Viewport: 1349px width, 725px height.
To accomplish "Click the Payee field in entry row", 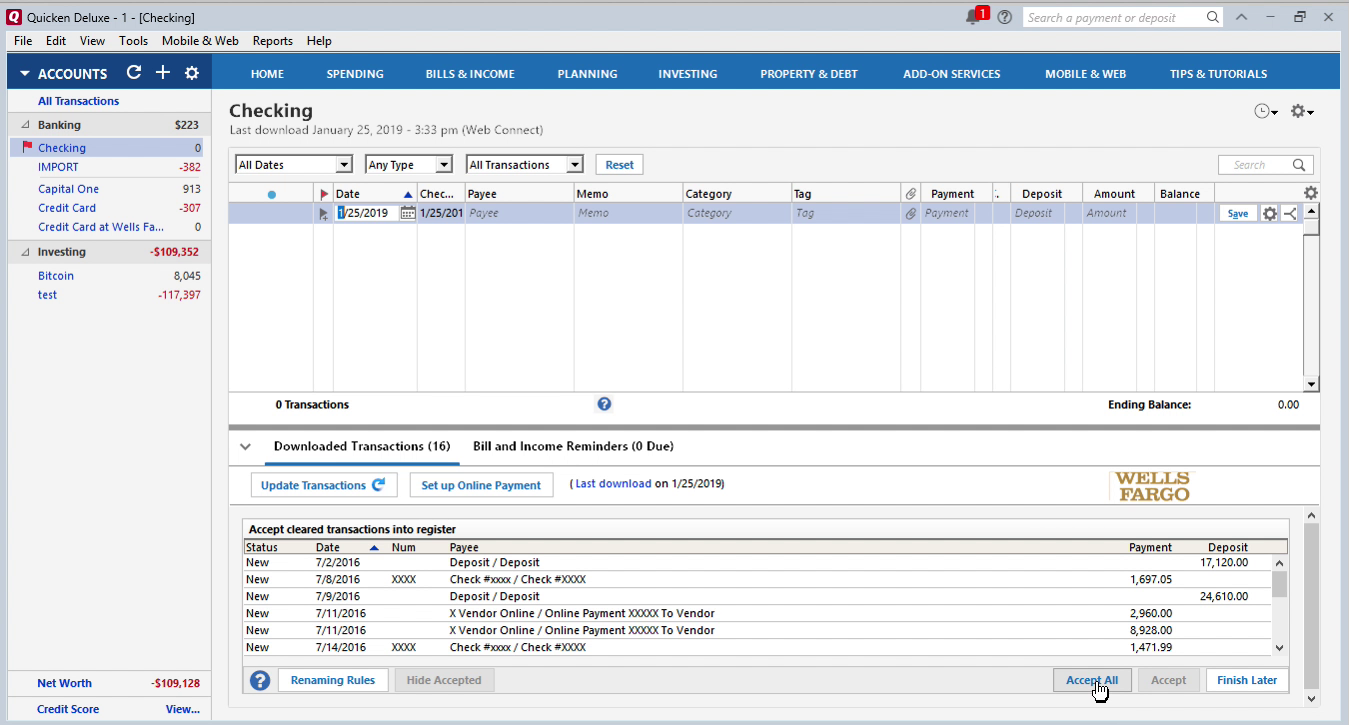I will (x=519, y=213).
